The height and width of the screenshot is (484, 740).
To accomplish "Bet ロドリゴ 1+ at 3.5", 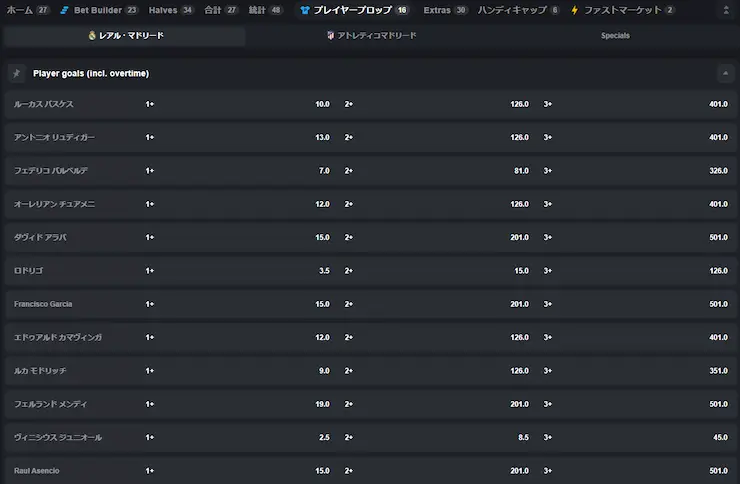I will tap(237, 271).
